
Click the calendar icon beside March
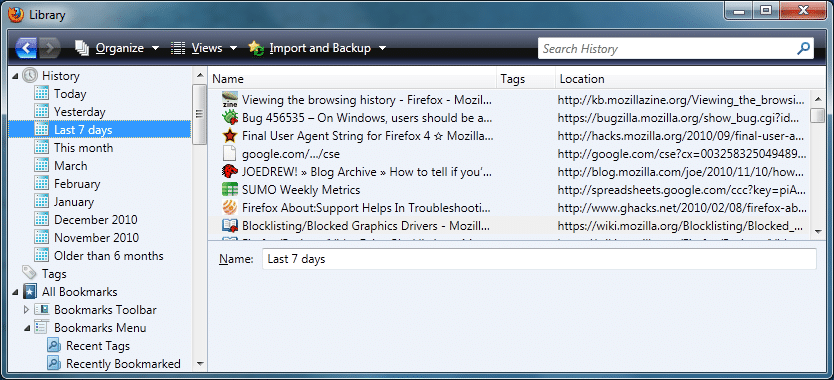(x=41, y=166)
